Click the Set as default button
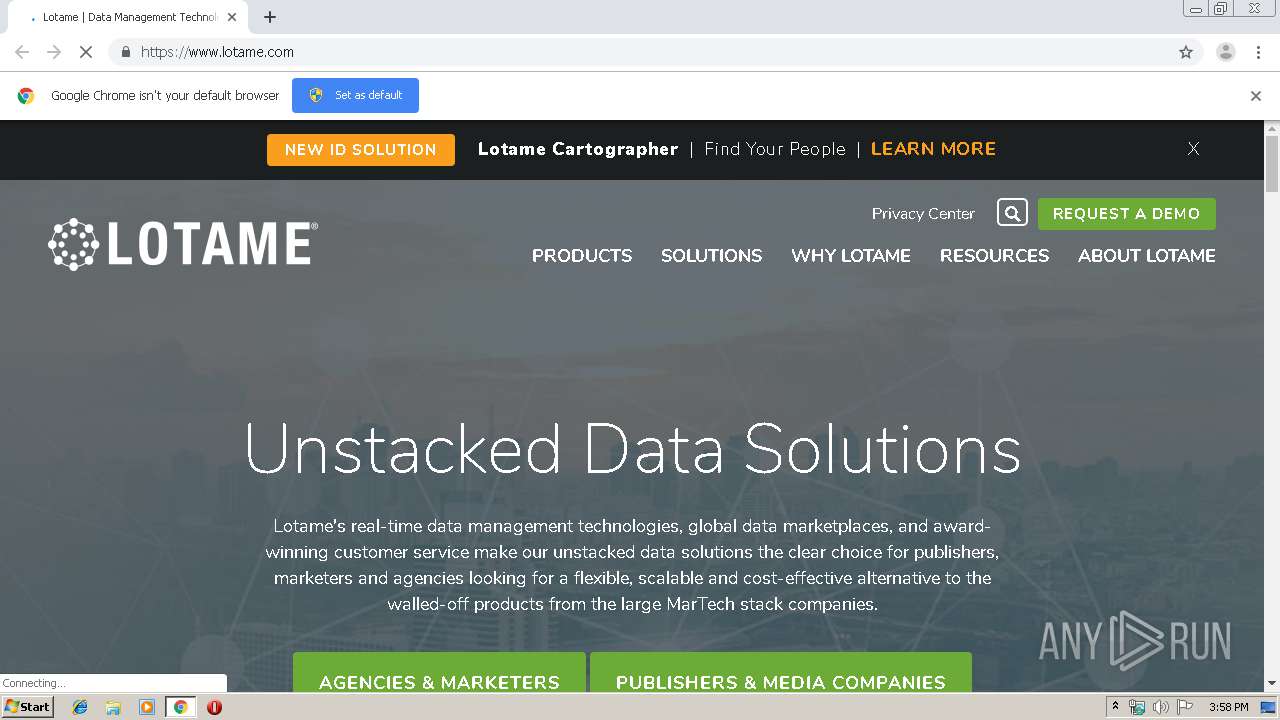 (355, 95)
